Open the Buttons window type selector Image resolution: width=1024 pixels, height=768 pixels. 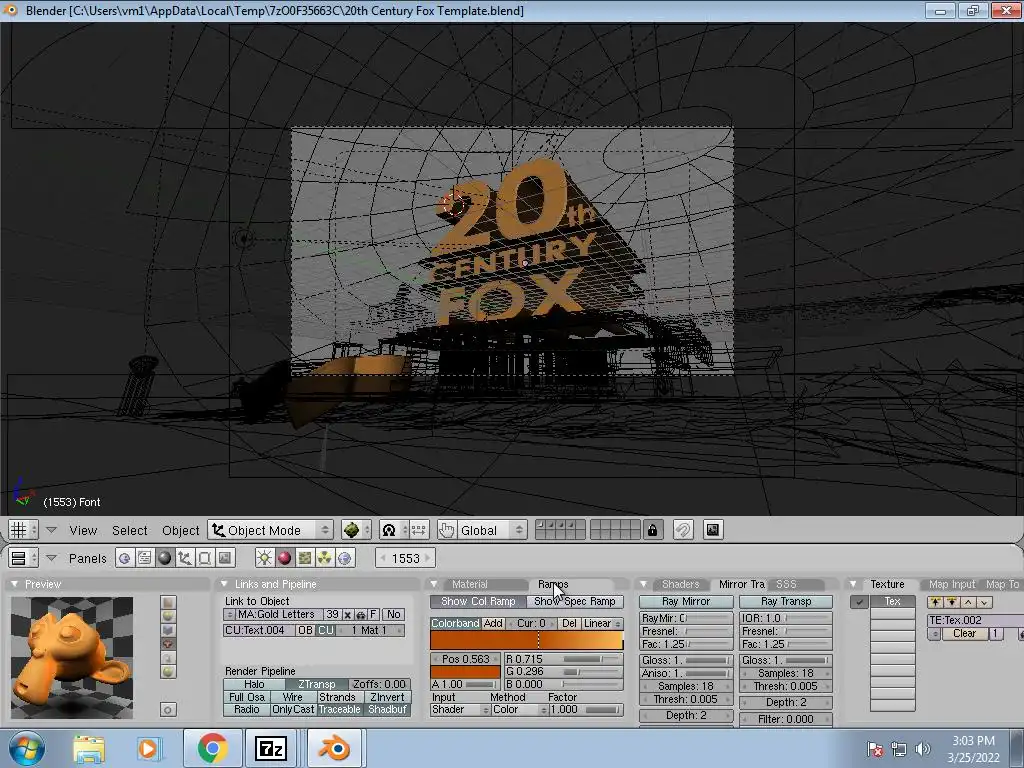pyautogui.click(x=23, y=558)
